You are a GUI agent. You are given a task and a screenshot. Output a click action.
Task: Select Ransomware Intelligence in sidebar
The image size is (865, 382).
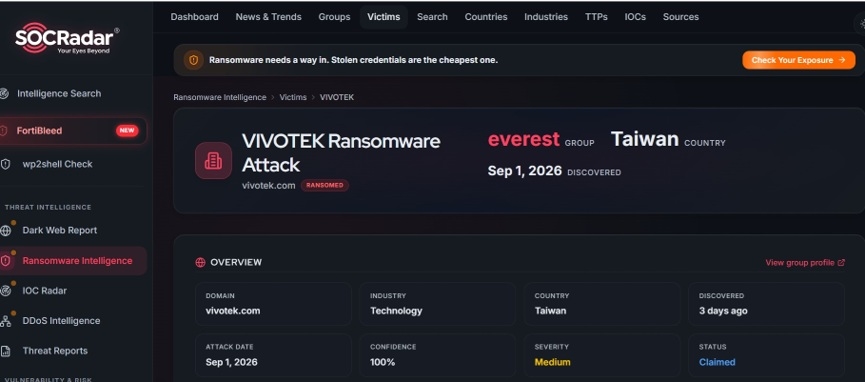coord(73,261)
